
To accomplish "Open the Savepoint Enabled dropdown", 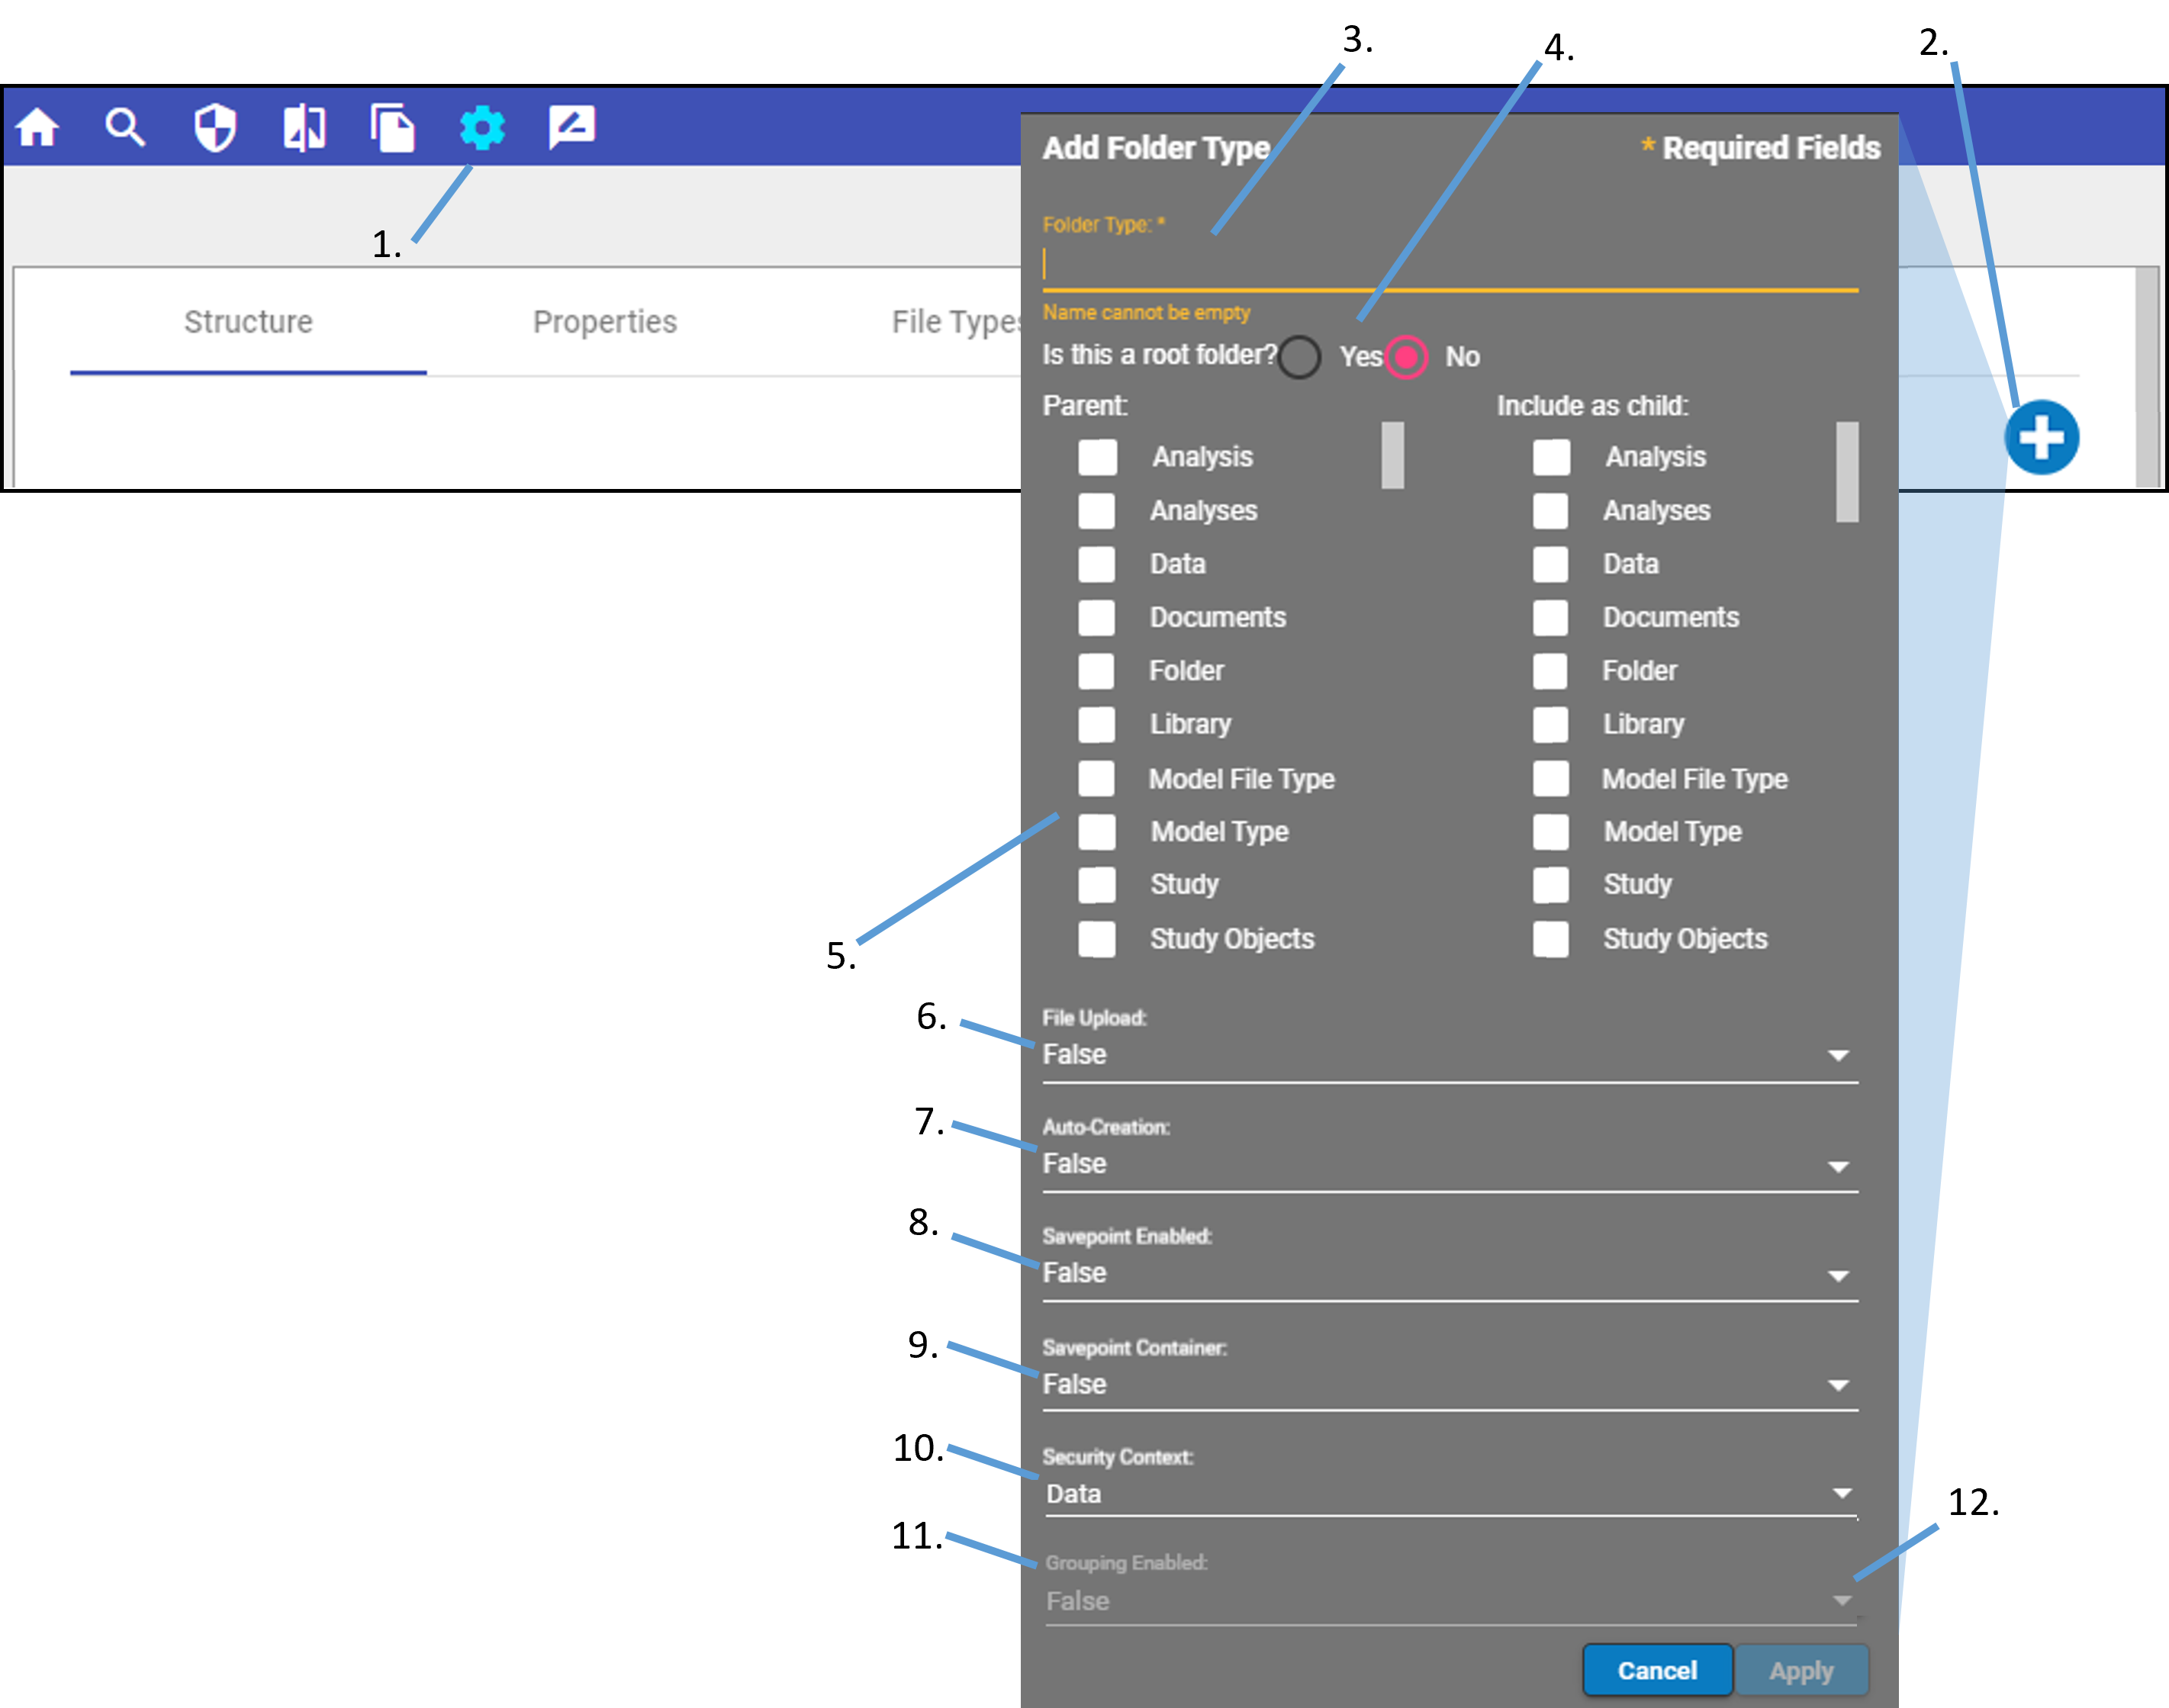I will tap(1449, 1274).
